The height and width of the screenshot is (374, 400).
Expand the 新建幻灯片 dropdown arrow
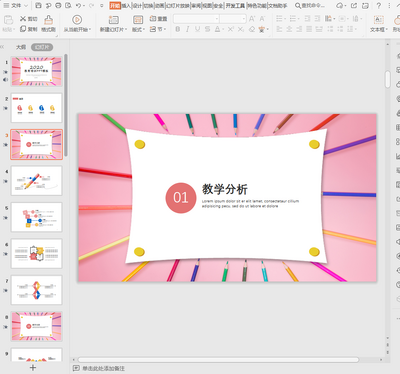coord(126,30)
